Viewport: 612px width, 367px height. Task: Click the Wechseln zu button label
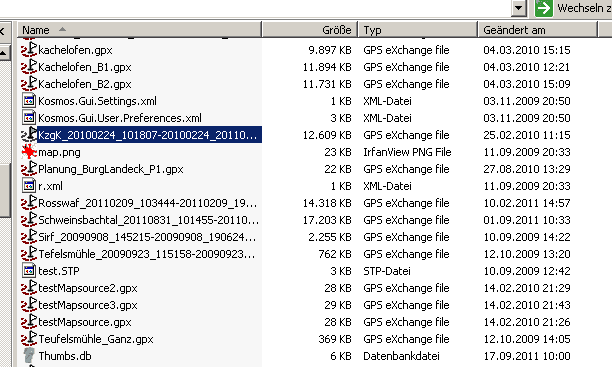point(584,8)
